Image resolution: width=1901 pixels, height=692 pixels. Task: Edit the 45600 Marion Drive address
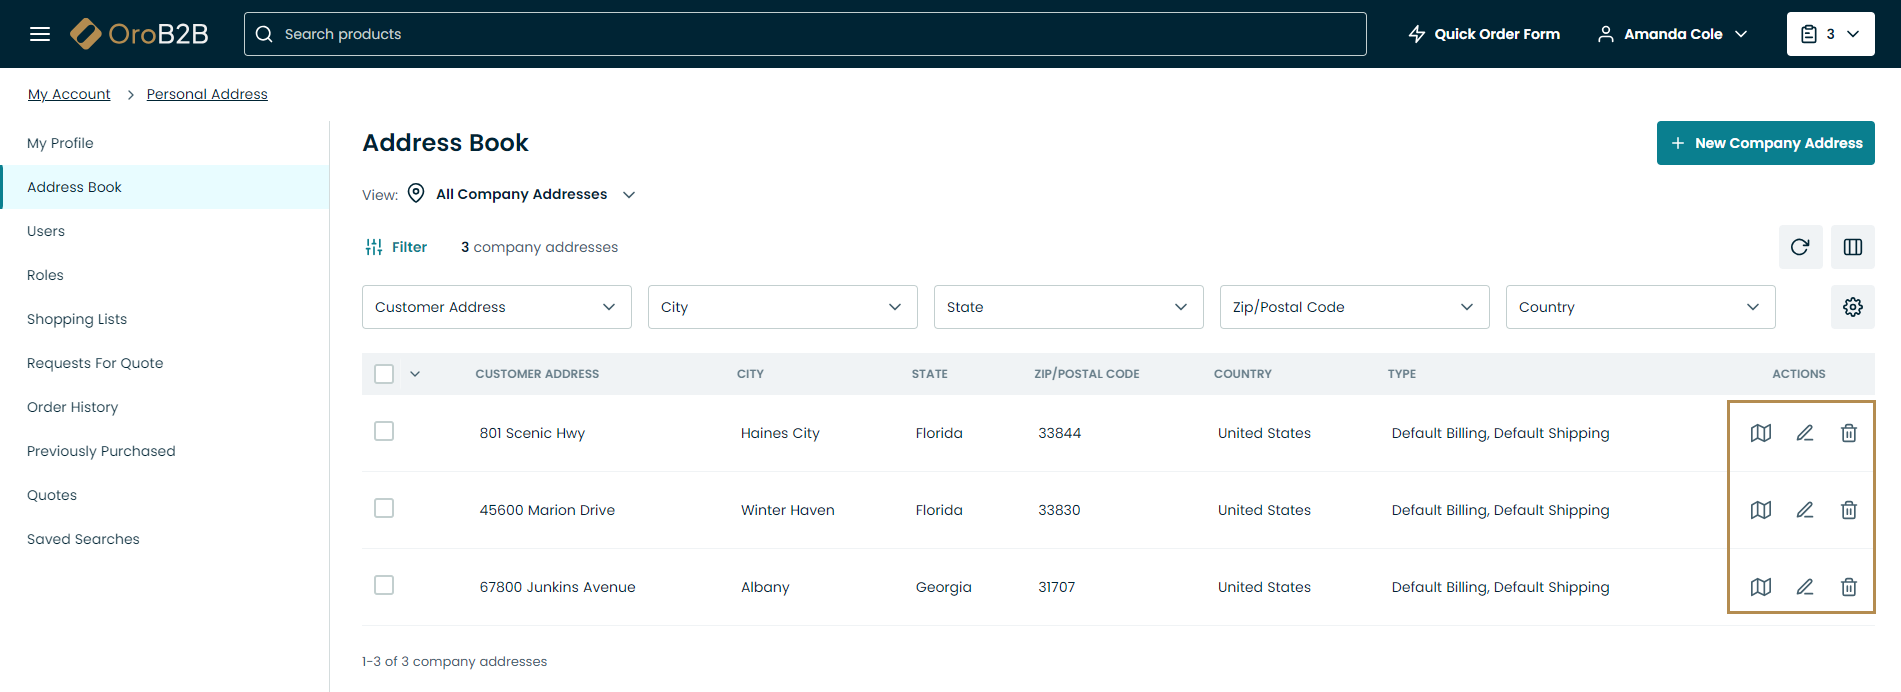(x=1804, y=510)
